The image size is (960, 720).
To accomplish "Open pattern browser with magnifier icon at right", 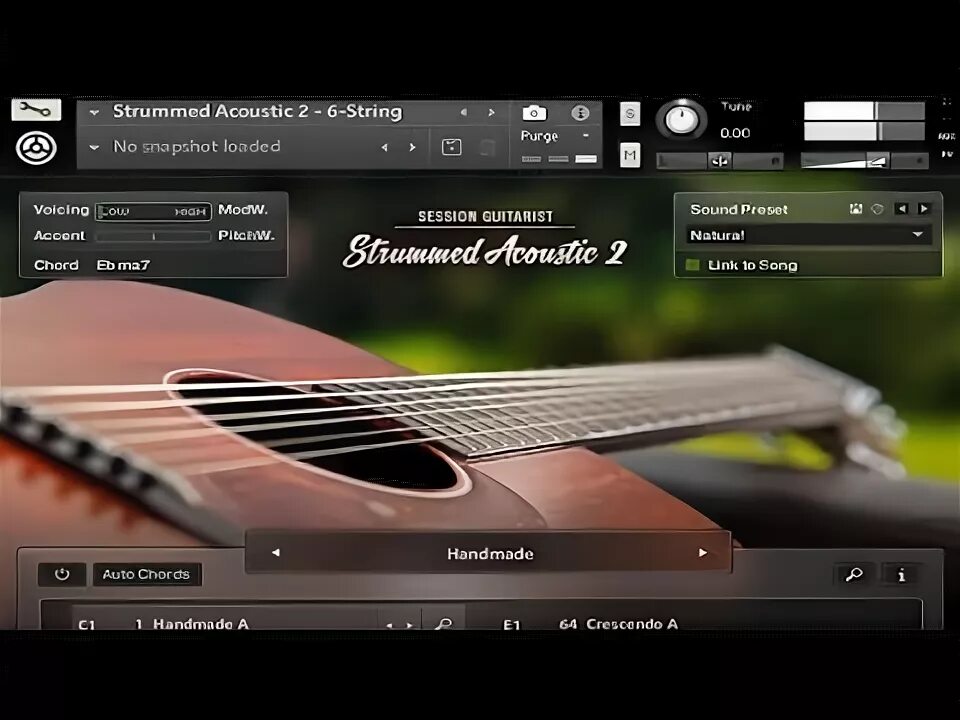I will pyautogui.click(x=853, y=574).
